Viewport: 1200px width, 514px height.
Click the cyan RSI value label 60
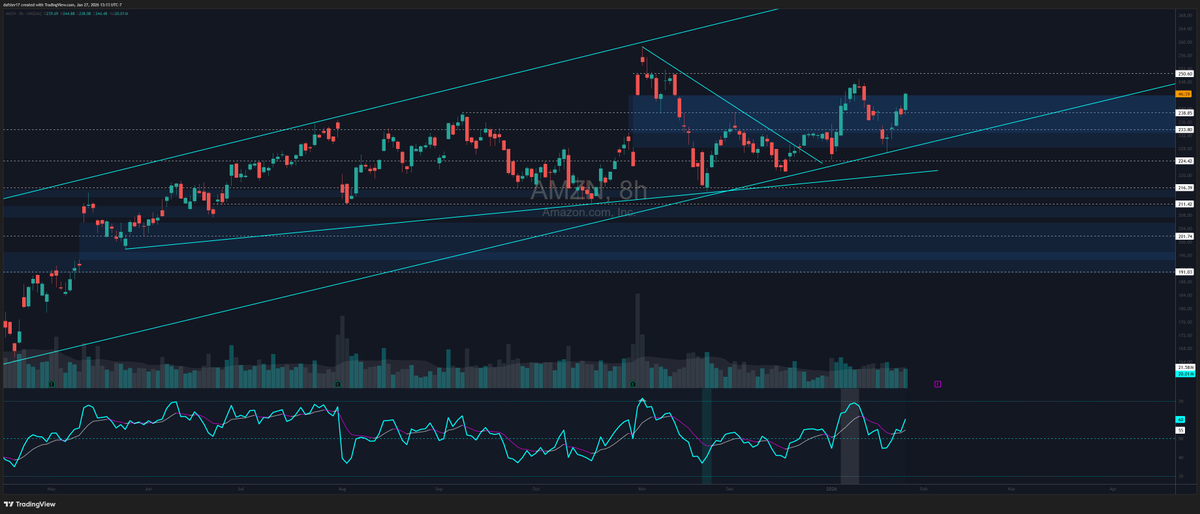pyautogui.click(x=1180, y=419)
